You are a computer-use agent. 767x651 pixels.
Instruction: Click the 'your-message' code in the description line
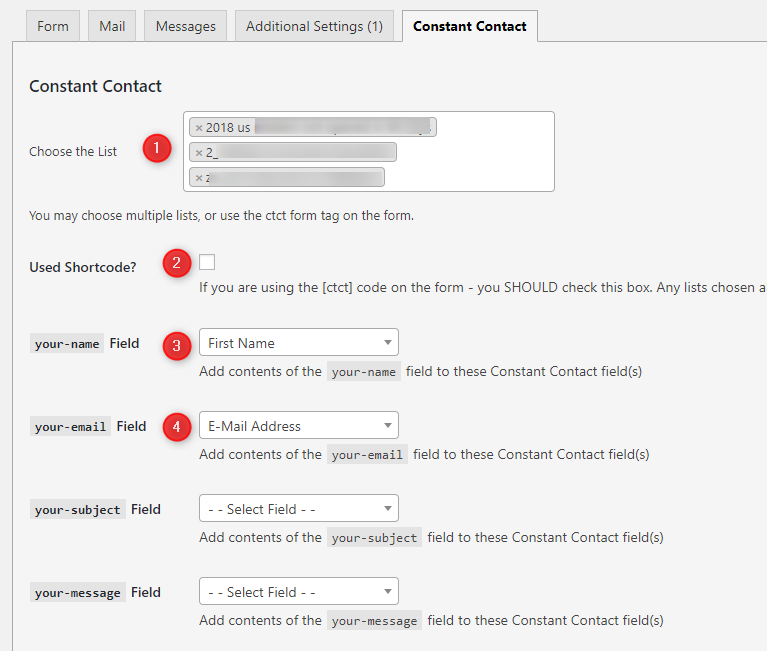point(375,621)
